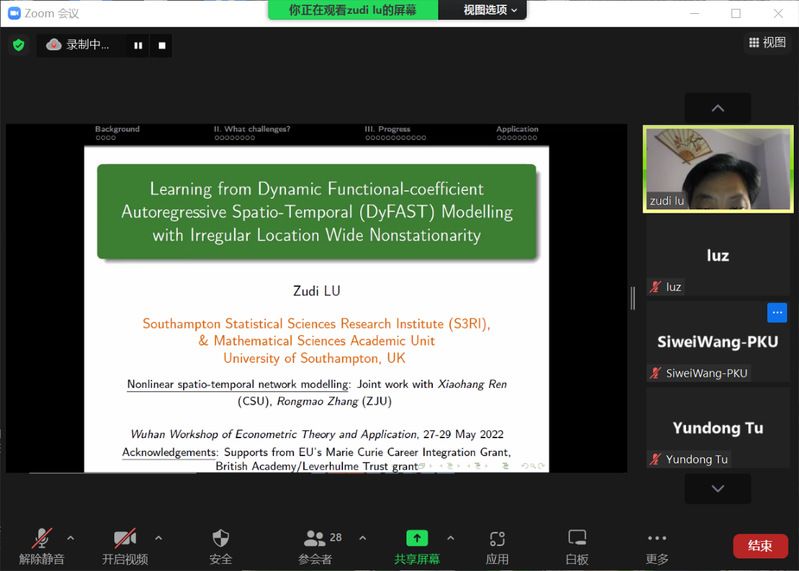
Task: Open the Apps (应用) icon
Action: pyautogui.click(x=497, y=538)
